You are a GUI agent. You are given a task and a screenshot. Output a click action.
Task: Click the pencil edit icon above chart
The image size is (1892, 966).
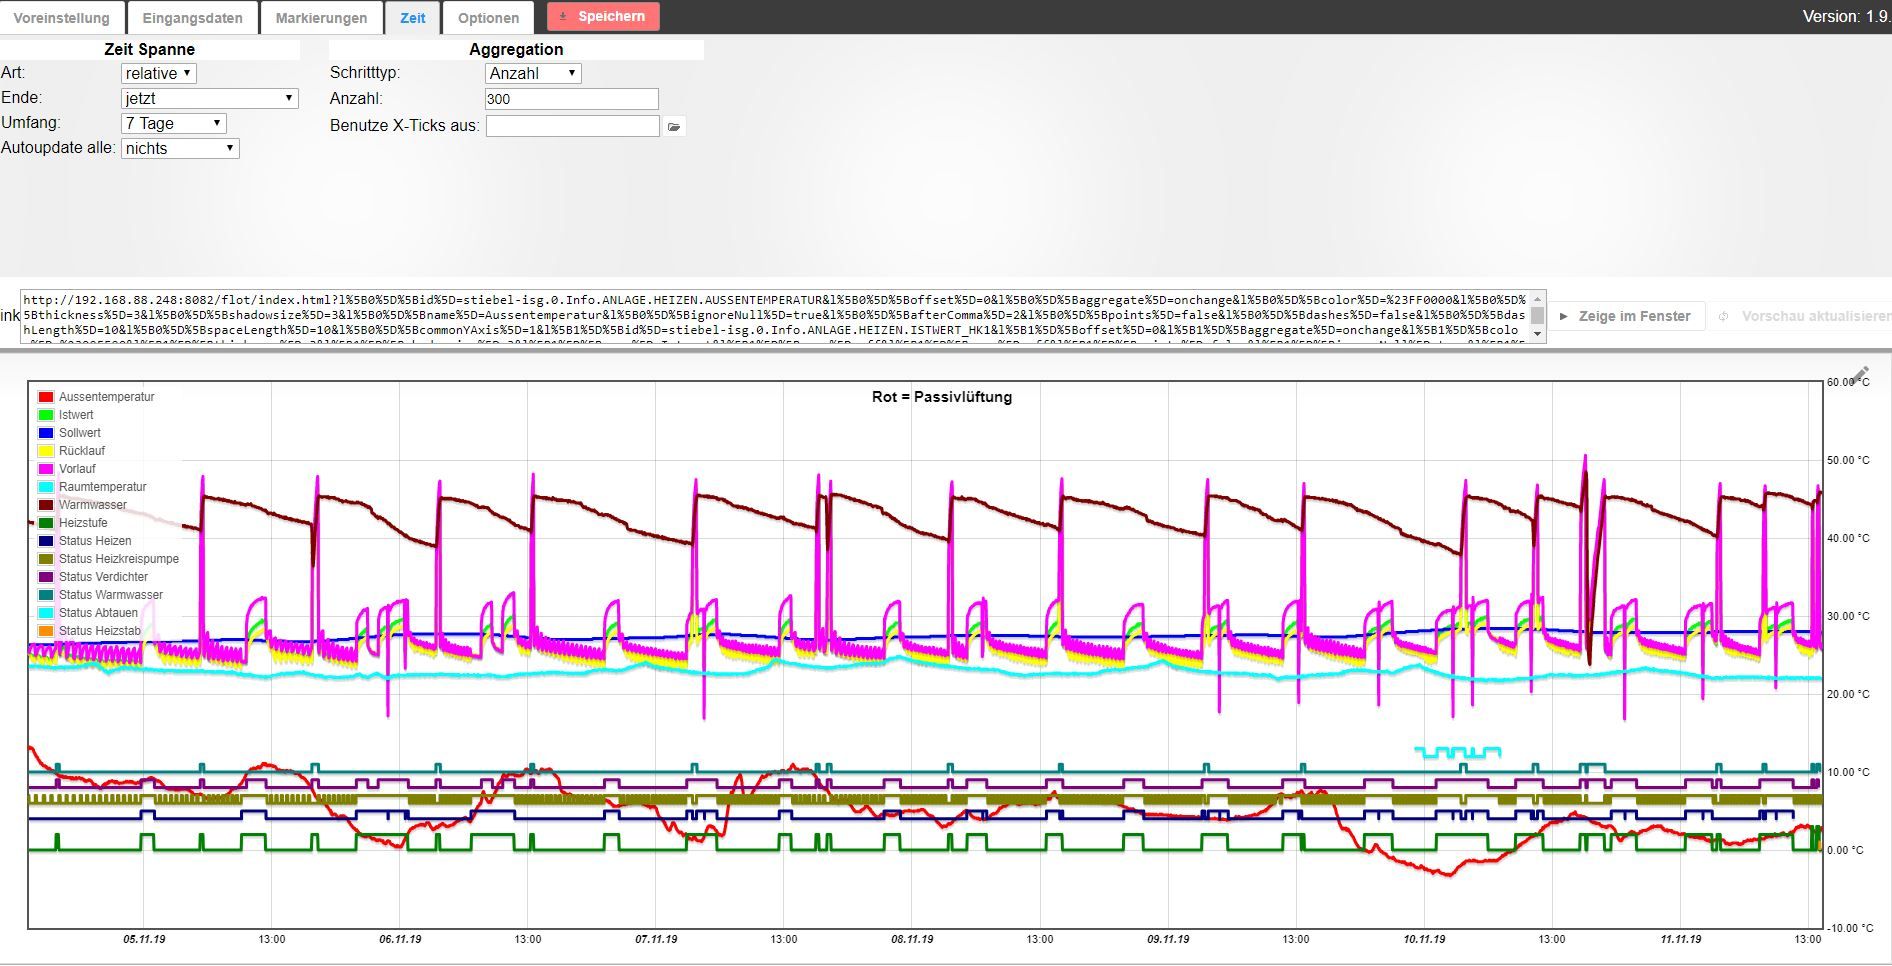[1860, 375]
